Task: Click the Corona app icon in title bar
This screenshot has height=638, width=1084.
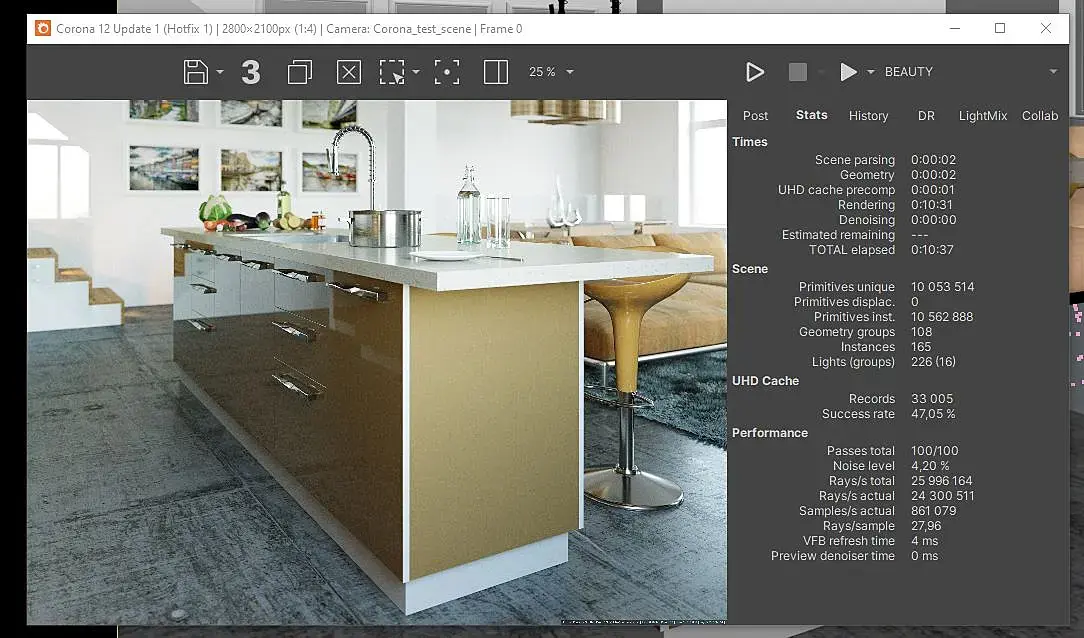Action: click(x=43, y=28)
